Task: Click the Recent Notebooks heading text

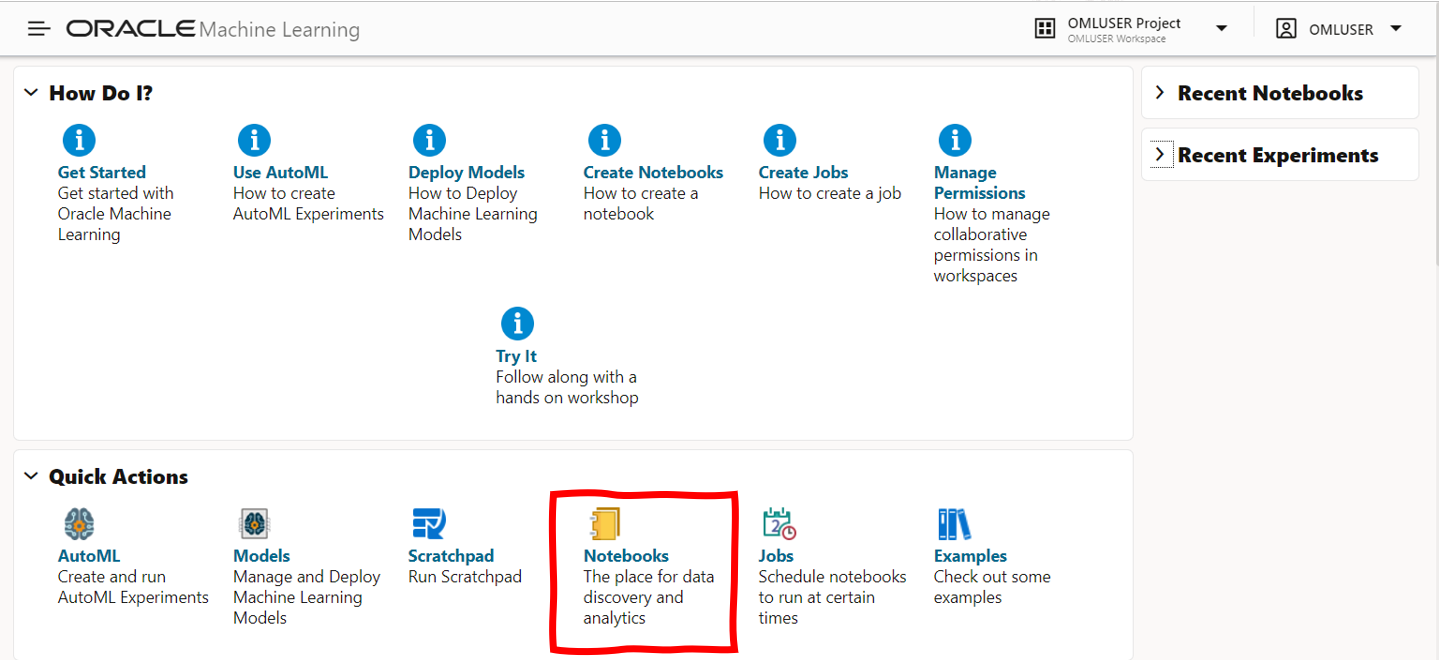Action: (1270, 93)
